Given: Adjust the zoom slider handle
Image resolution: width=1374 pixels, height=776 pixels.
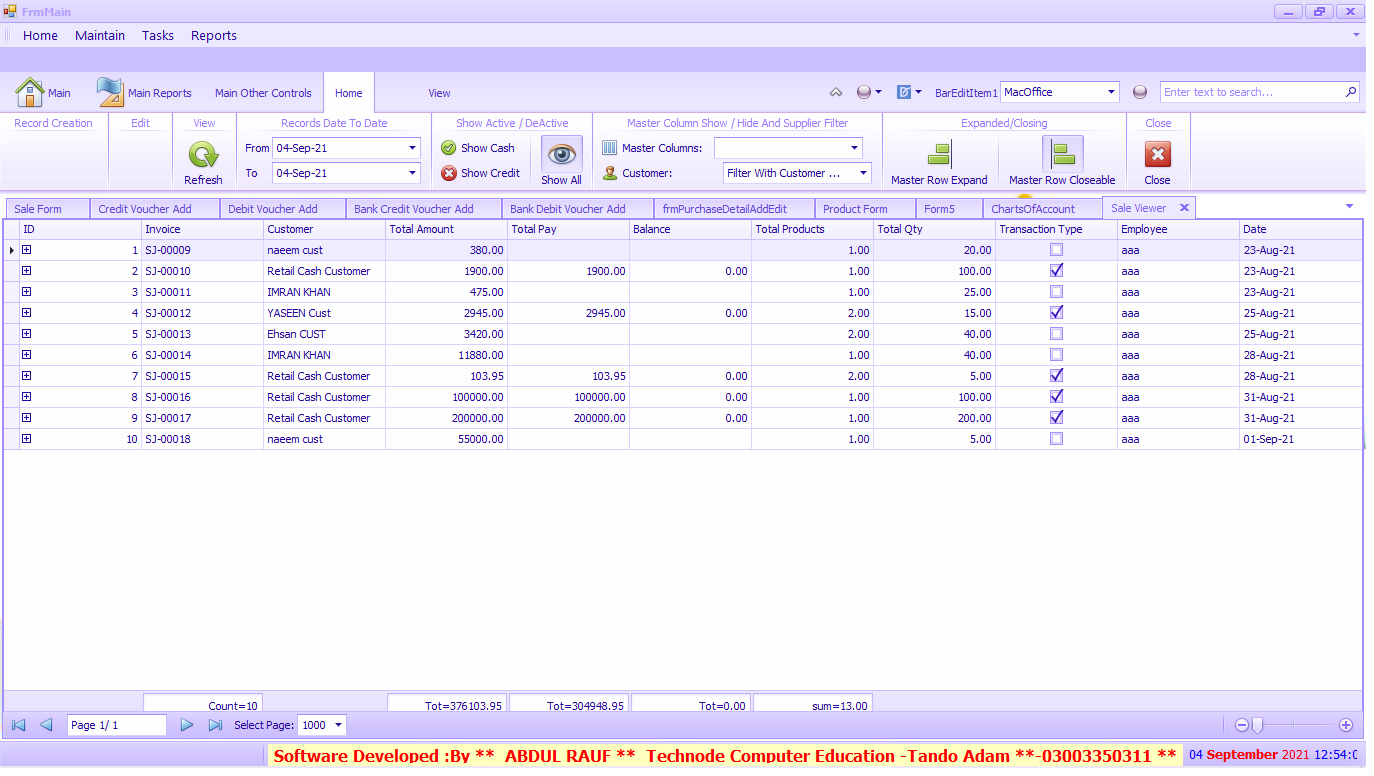Looking at the screenshot, I should pyautogui.click(x=1259, y=725).
